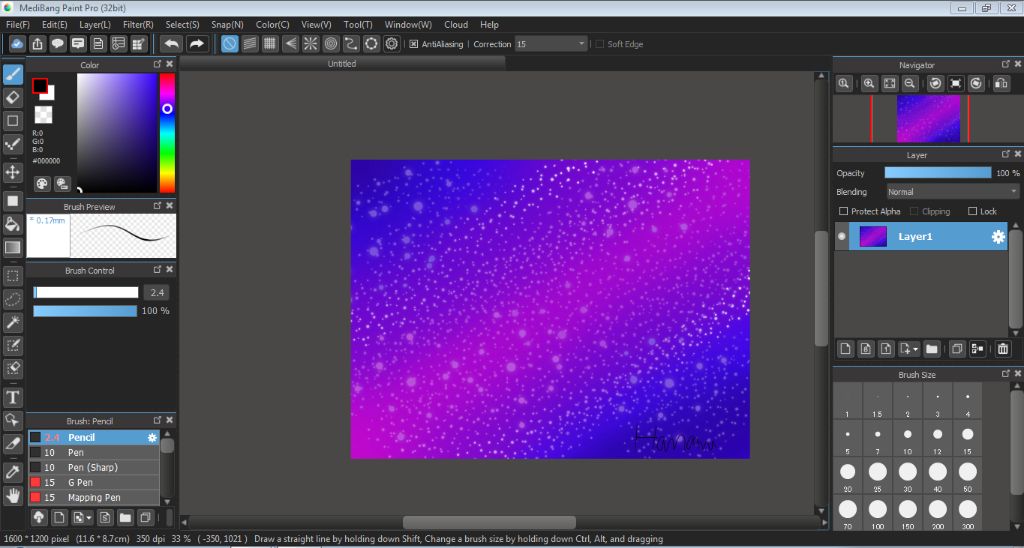Turn off the snap guide (active blue icon)
Viewport: 1024px width, 548px height.
(x=229, y=44)
